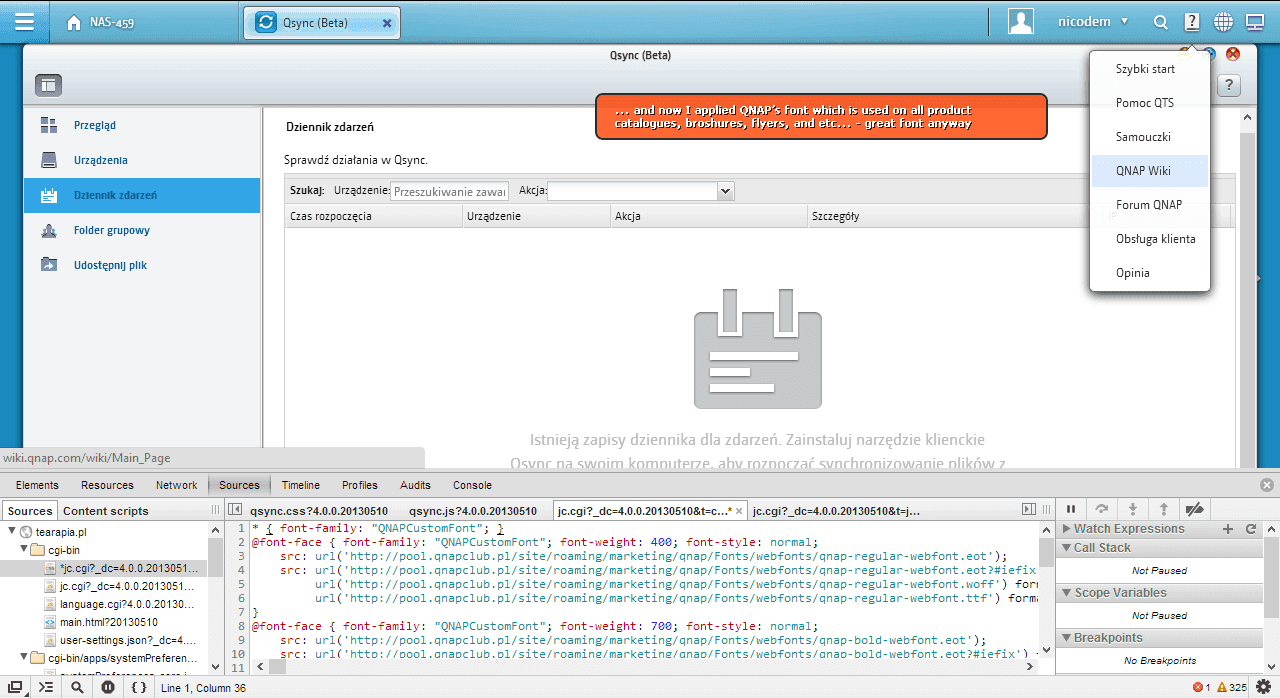Open the nicodem user dropdown

[x=1094, y=21]
